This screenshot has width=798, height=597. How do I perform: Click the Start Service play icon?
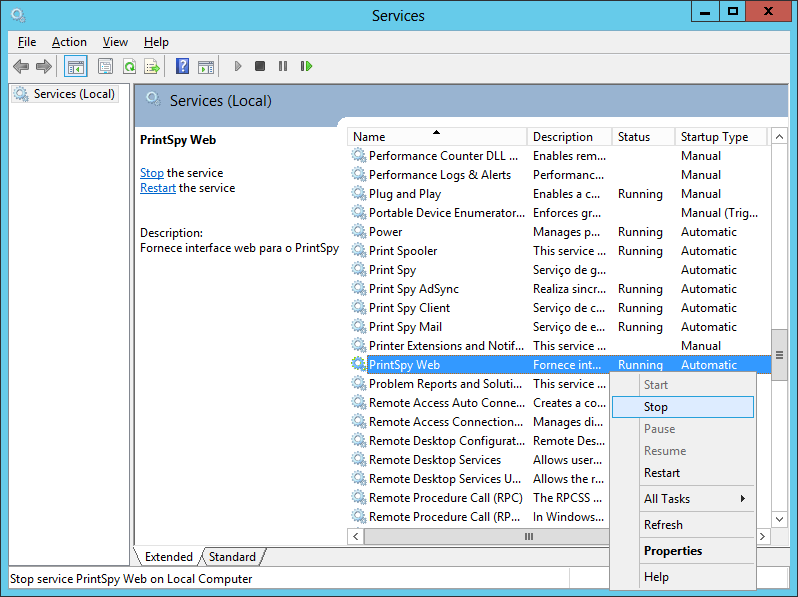point(238,66)
